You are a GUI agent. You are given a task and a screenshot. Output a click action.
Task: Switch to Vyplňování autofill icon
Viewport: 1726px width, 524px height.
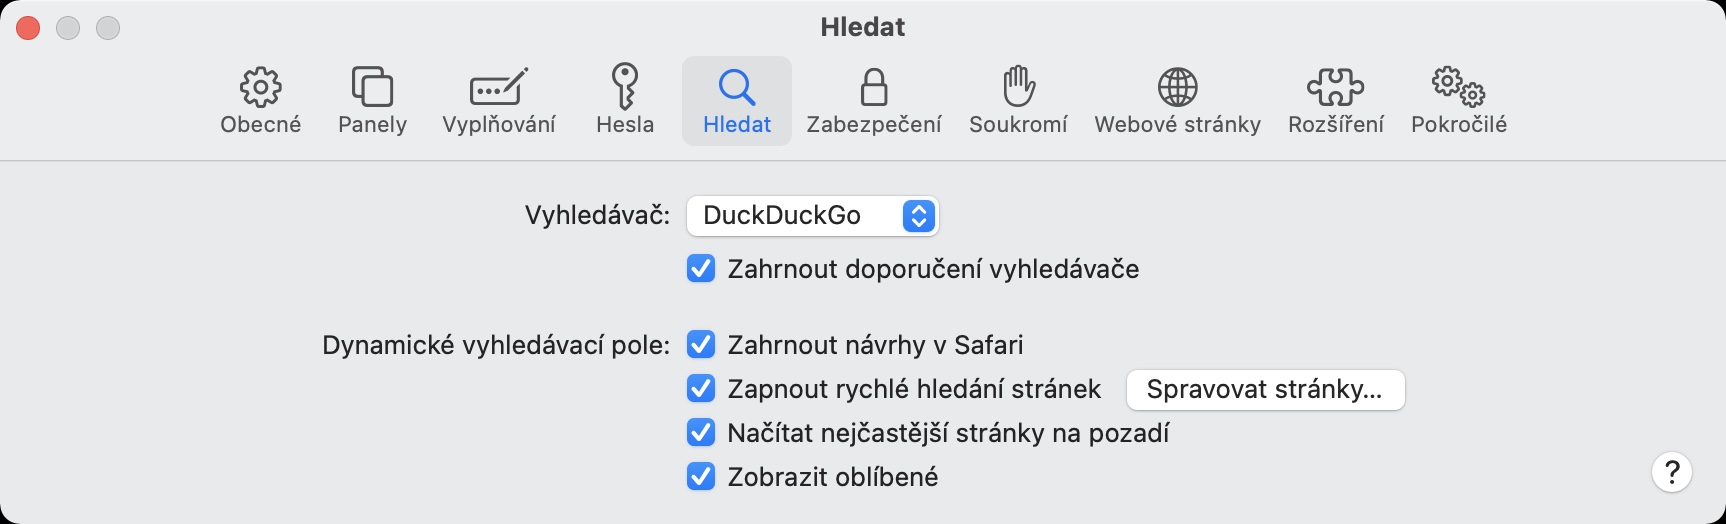499,89
